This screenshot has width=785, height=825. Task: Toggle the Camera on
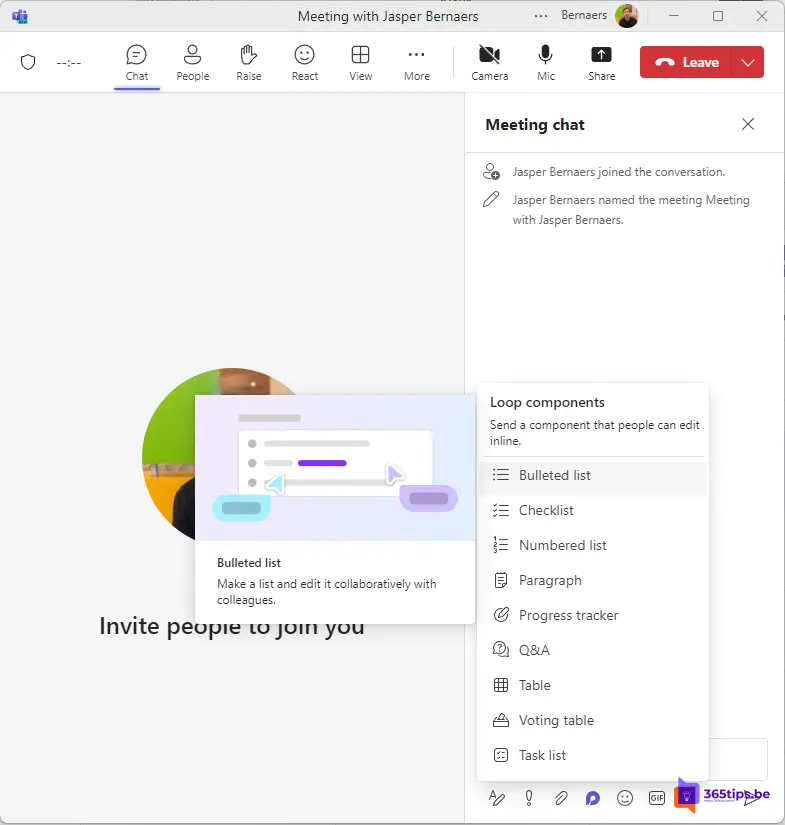(489, 63)
